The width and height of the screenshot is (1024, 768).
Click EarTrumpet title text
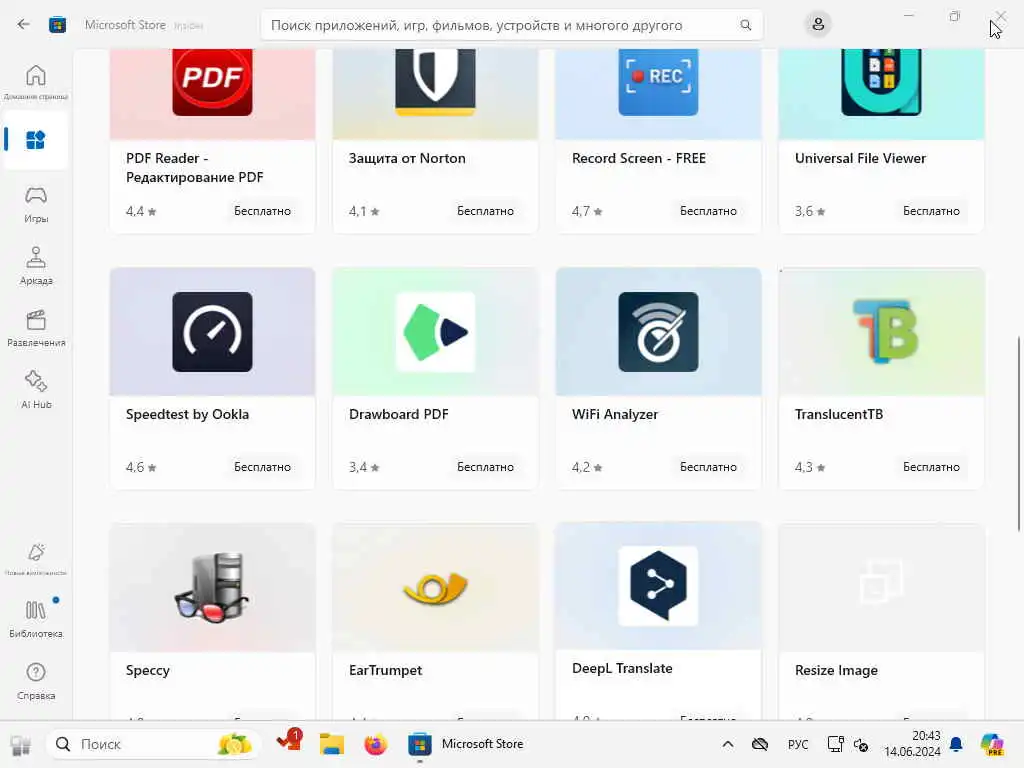[x=385, y=671]
